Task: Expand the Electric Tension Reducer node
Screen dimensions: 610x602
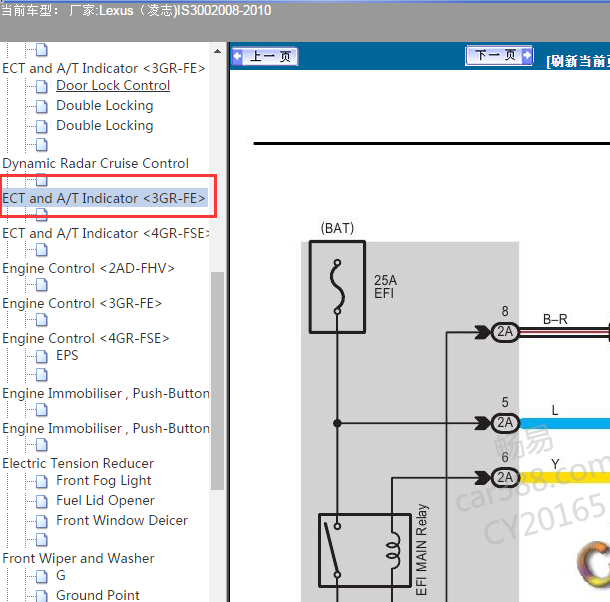Action: point(78,463)
